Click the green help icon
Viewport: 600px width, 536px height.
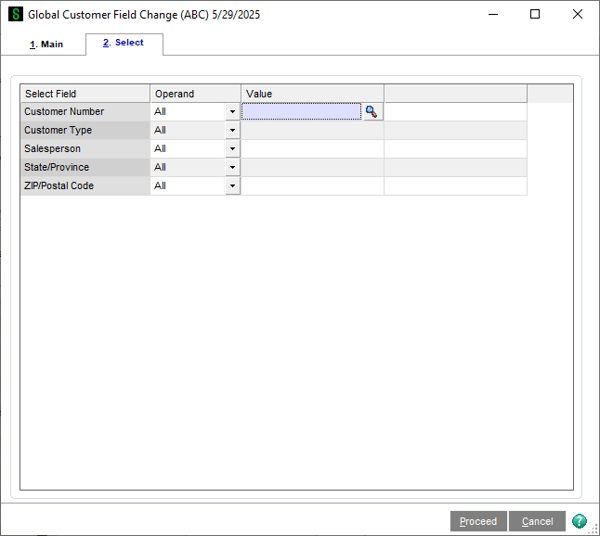point(579,521)
